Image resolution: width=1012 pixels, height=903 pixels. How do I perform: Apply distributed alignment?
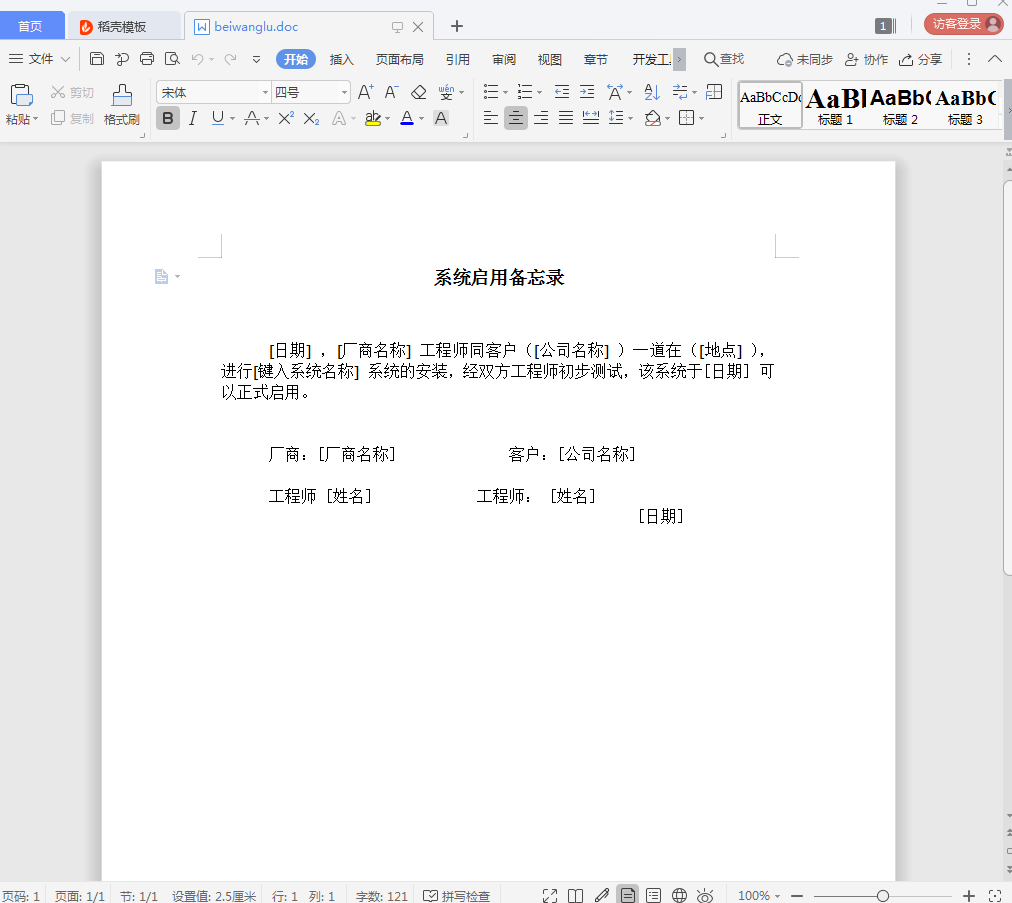[591, 117]
